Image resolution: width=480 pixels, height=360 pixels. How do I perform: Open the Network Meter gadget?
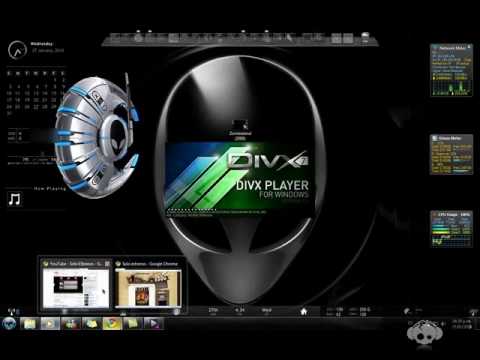pos(451,70)
